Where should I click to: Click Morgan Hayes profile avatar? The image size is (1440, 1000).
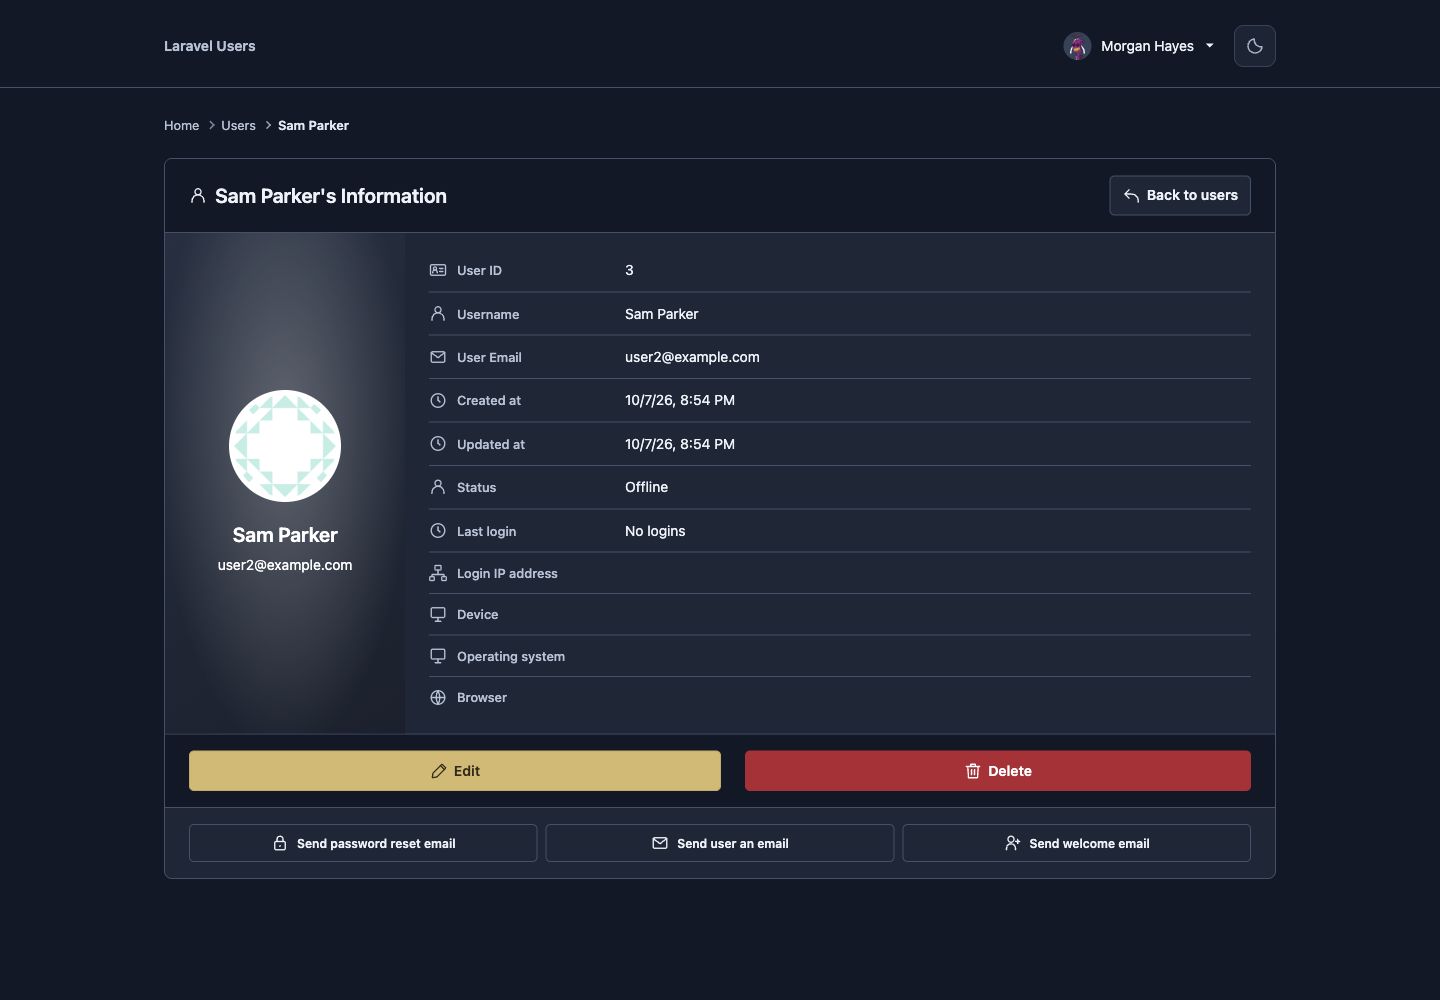pyautogui.click(x=1077, y=46)
